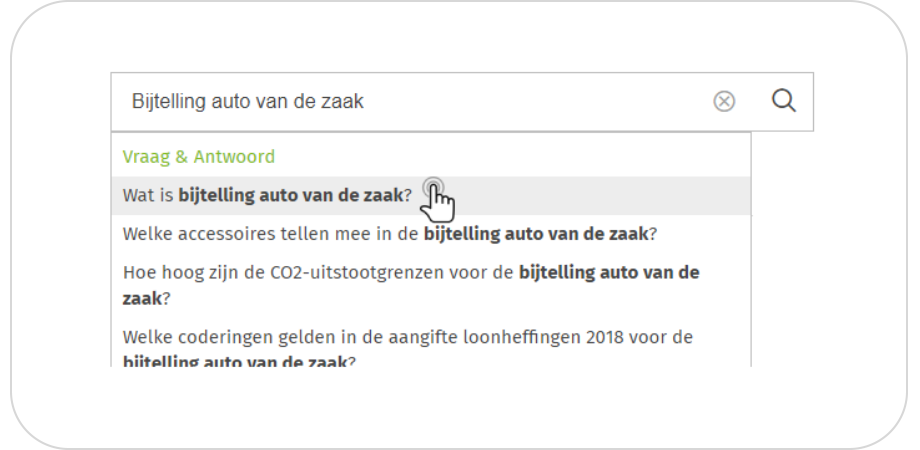920x450 pixels.
Task: Select 'Wat is bijtelling auto van de zaak?' suggestion
Action: click(267, 196)
